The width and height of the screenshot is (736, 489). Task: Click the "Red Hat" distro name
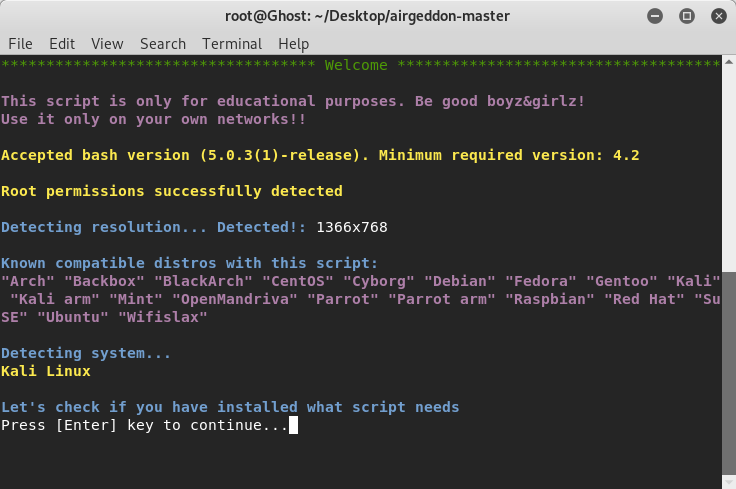point(644,299)
